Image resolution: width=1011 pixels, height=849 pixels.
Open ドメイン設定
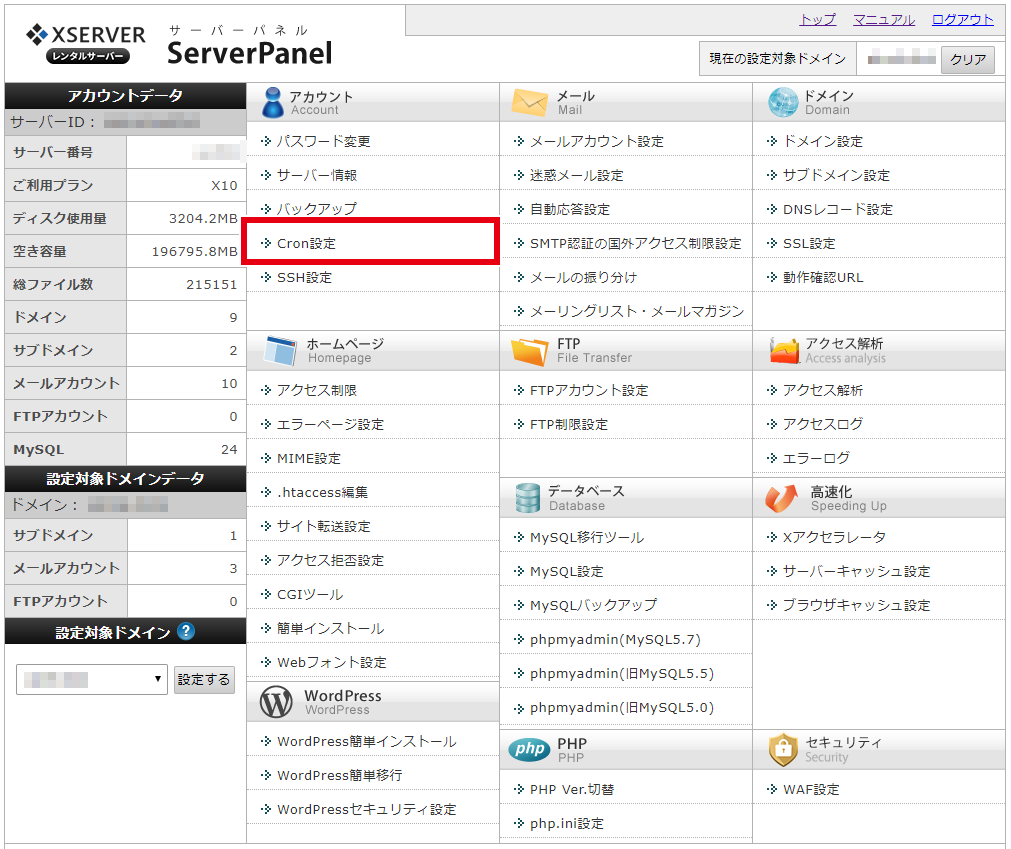point(823,141)
